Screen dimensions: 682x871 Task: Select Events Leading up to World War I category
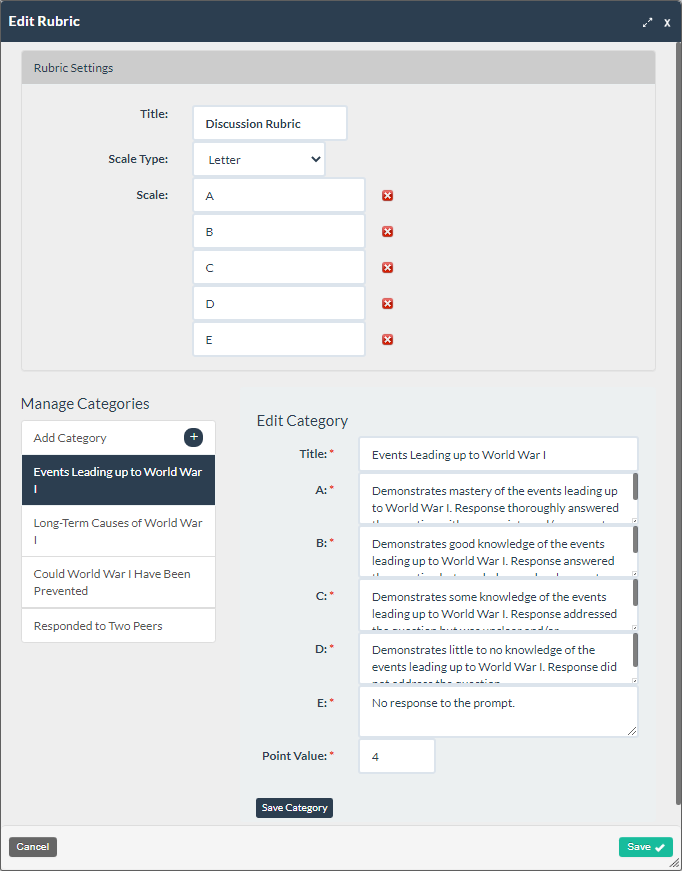click(118, 480)
